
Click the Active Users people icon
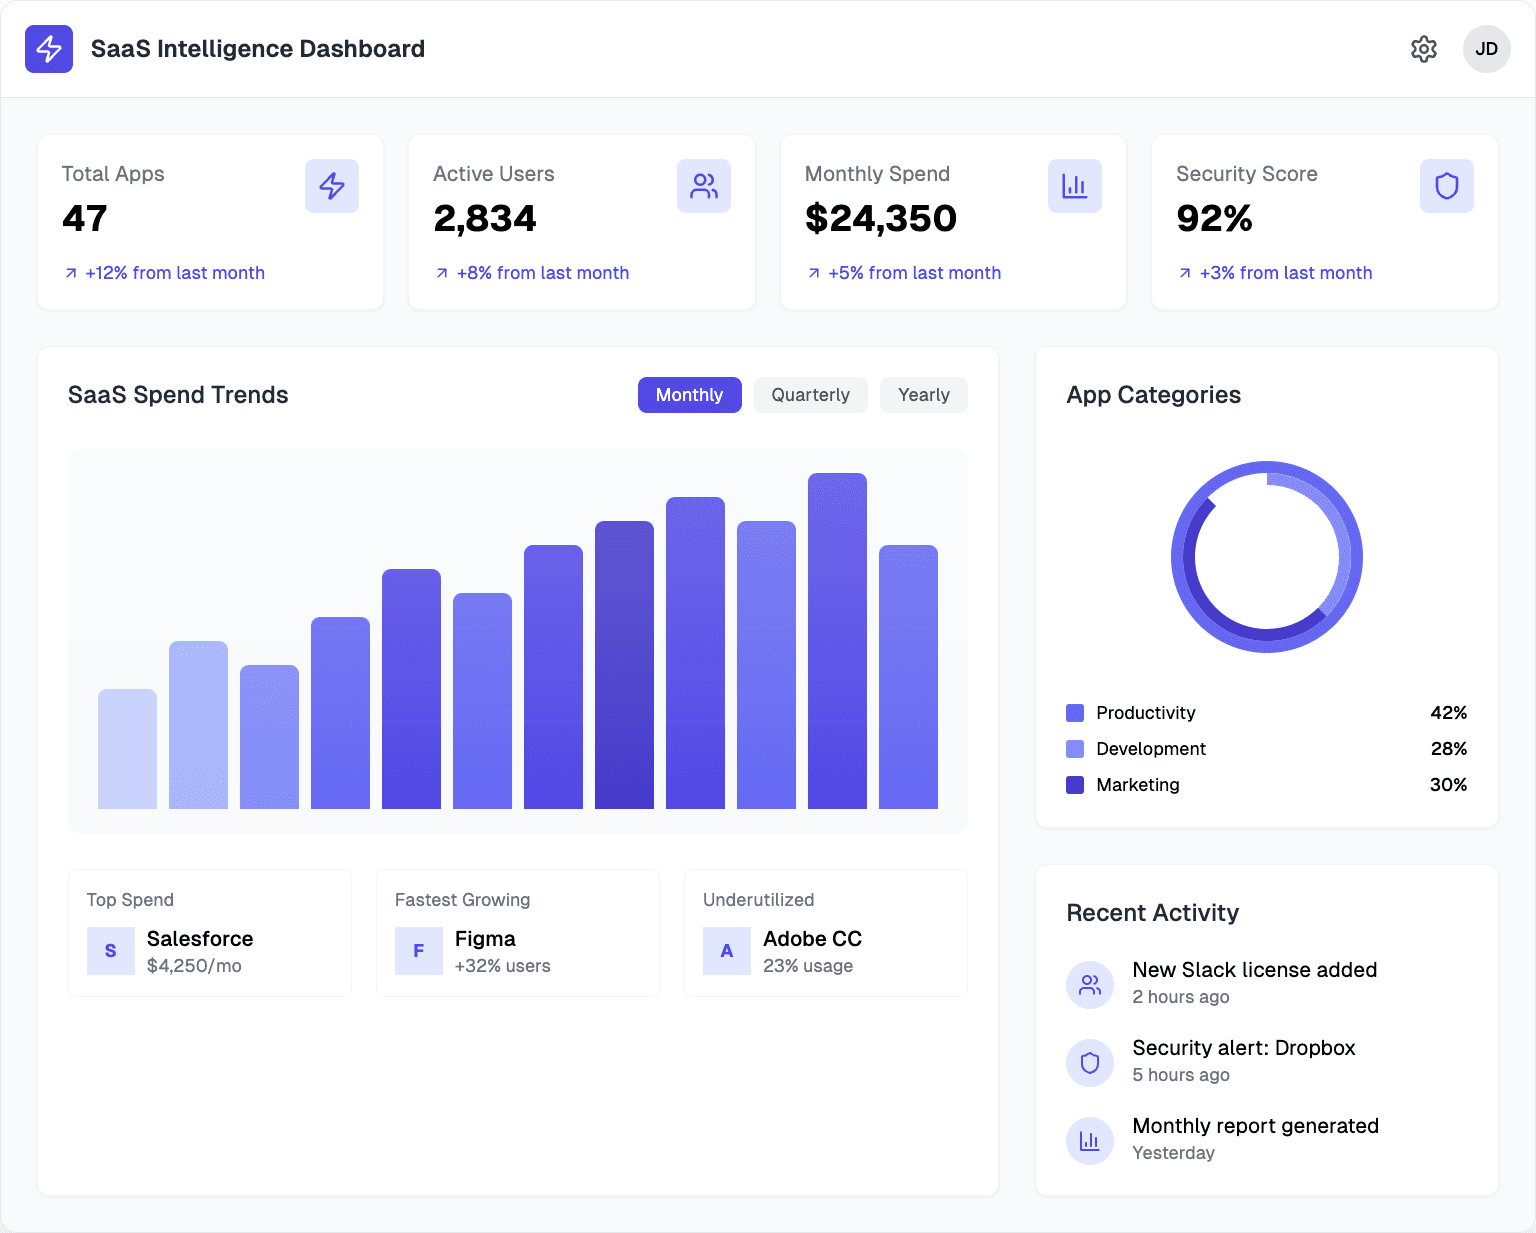pyautogui.click(x=703, y=186)
